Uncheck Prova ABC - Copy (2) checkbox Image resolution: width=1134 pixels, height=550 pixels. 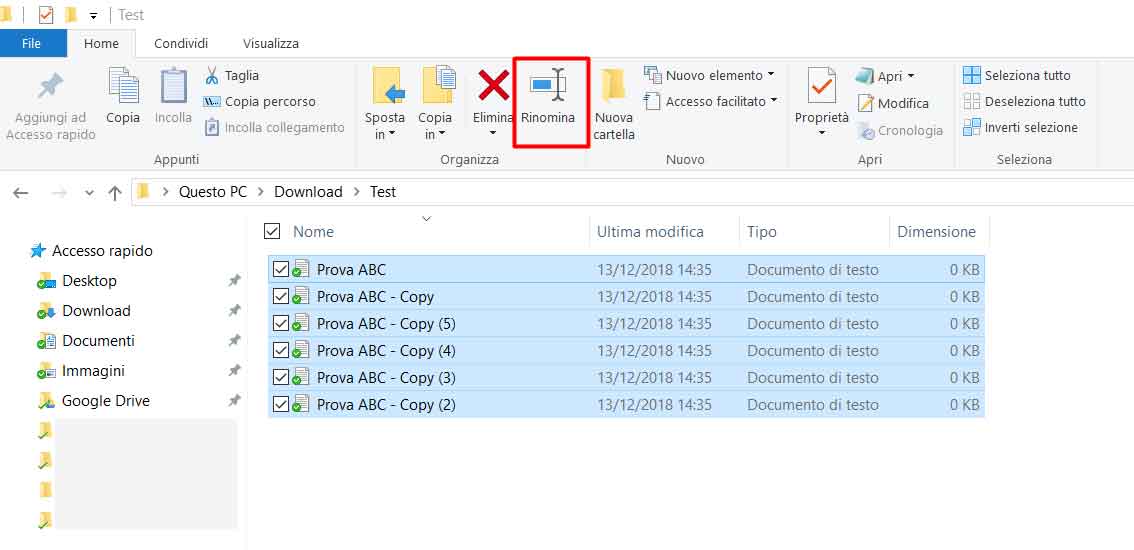click(x=281, y=404)
